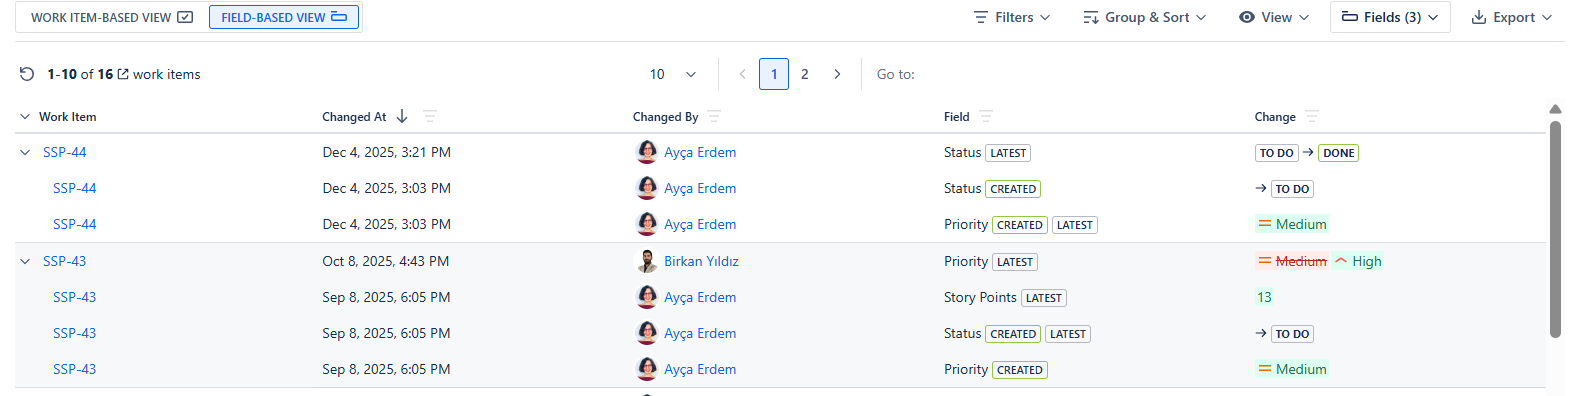Collapse the SSP-43 group

(x=25, y=262)
